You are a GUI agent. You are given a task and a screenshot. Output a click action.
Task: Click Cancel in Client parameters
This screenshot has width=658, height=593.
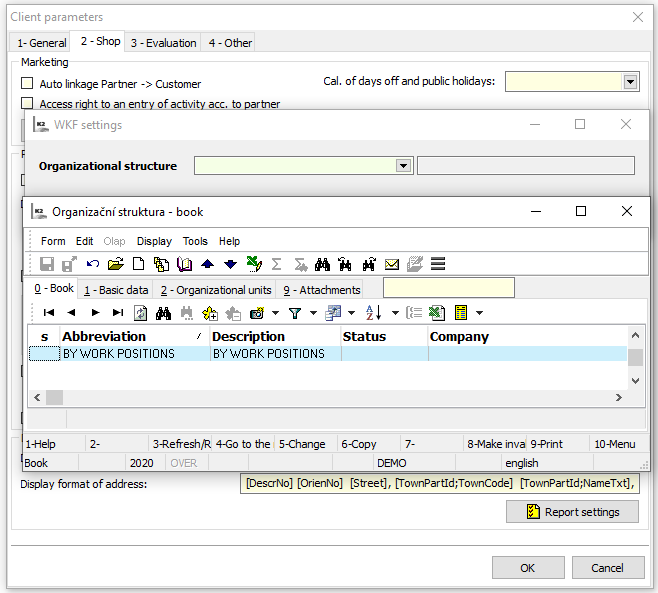(x=608, y=568)
